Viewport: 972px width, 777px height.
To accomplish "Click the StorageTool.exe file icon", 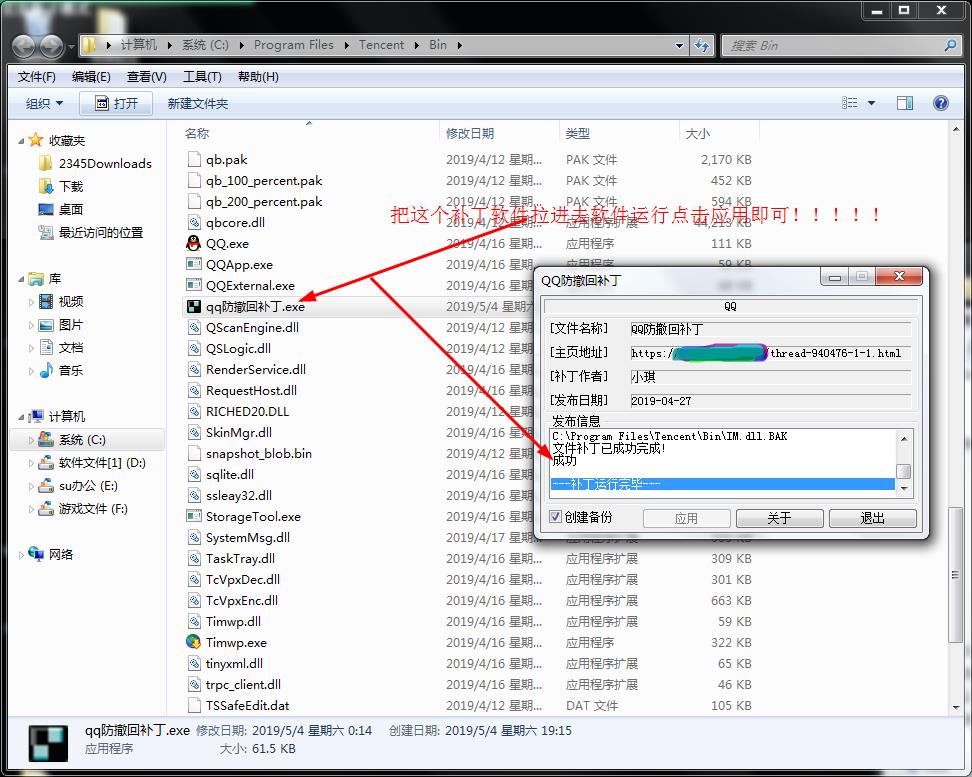I will [x=194, y=516].
